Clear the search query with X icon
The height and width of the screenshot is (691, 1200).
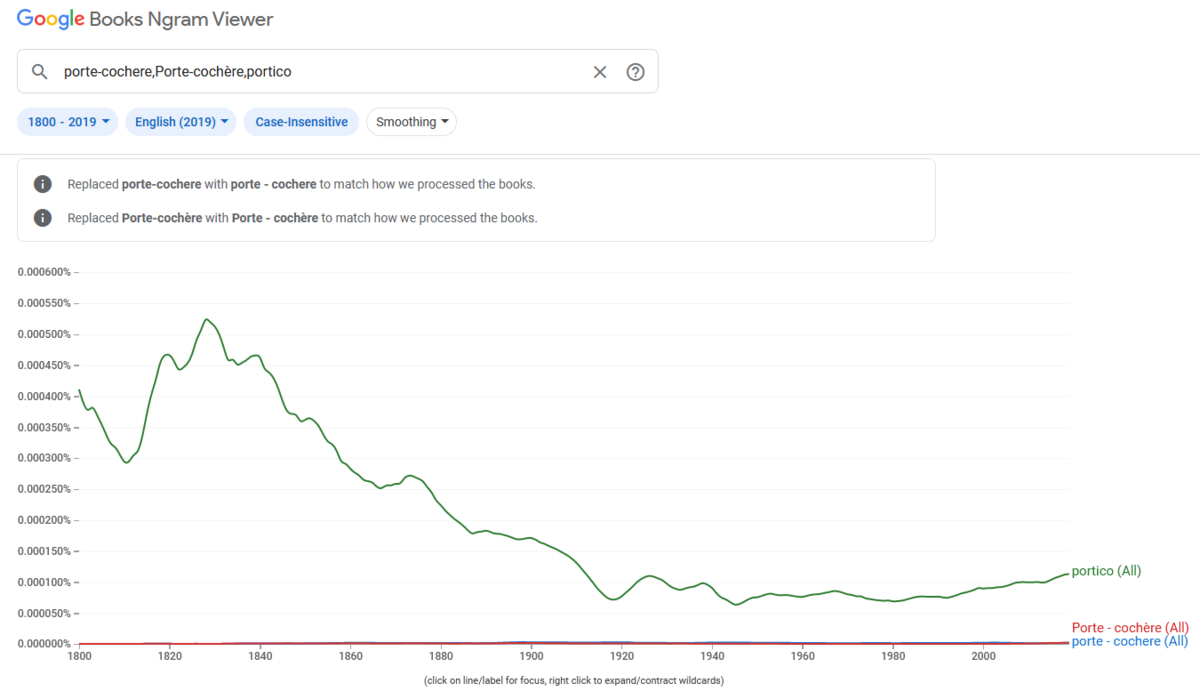point(600,72)
